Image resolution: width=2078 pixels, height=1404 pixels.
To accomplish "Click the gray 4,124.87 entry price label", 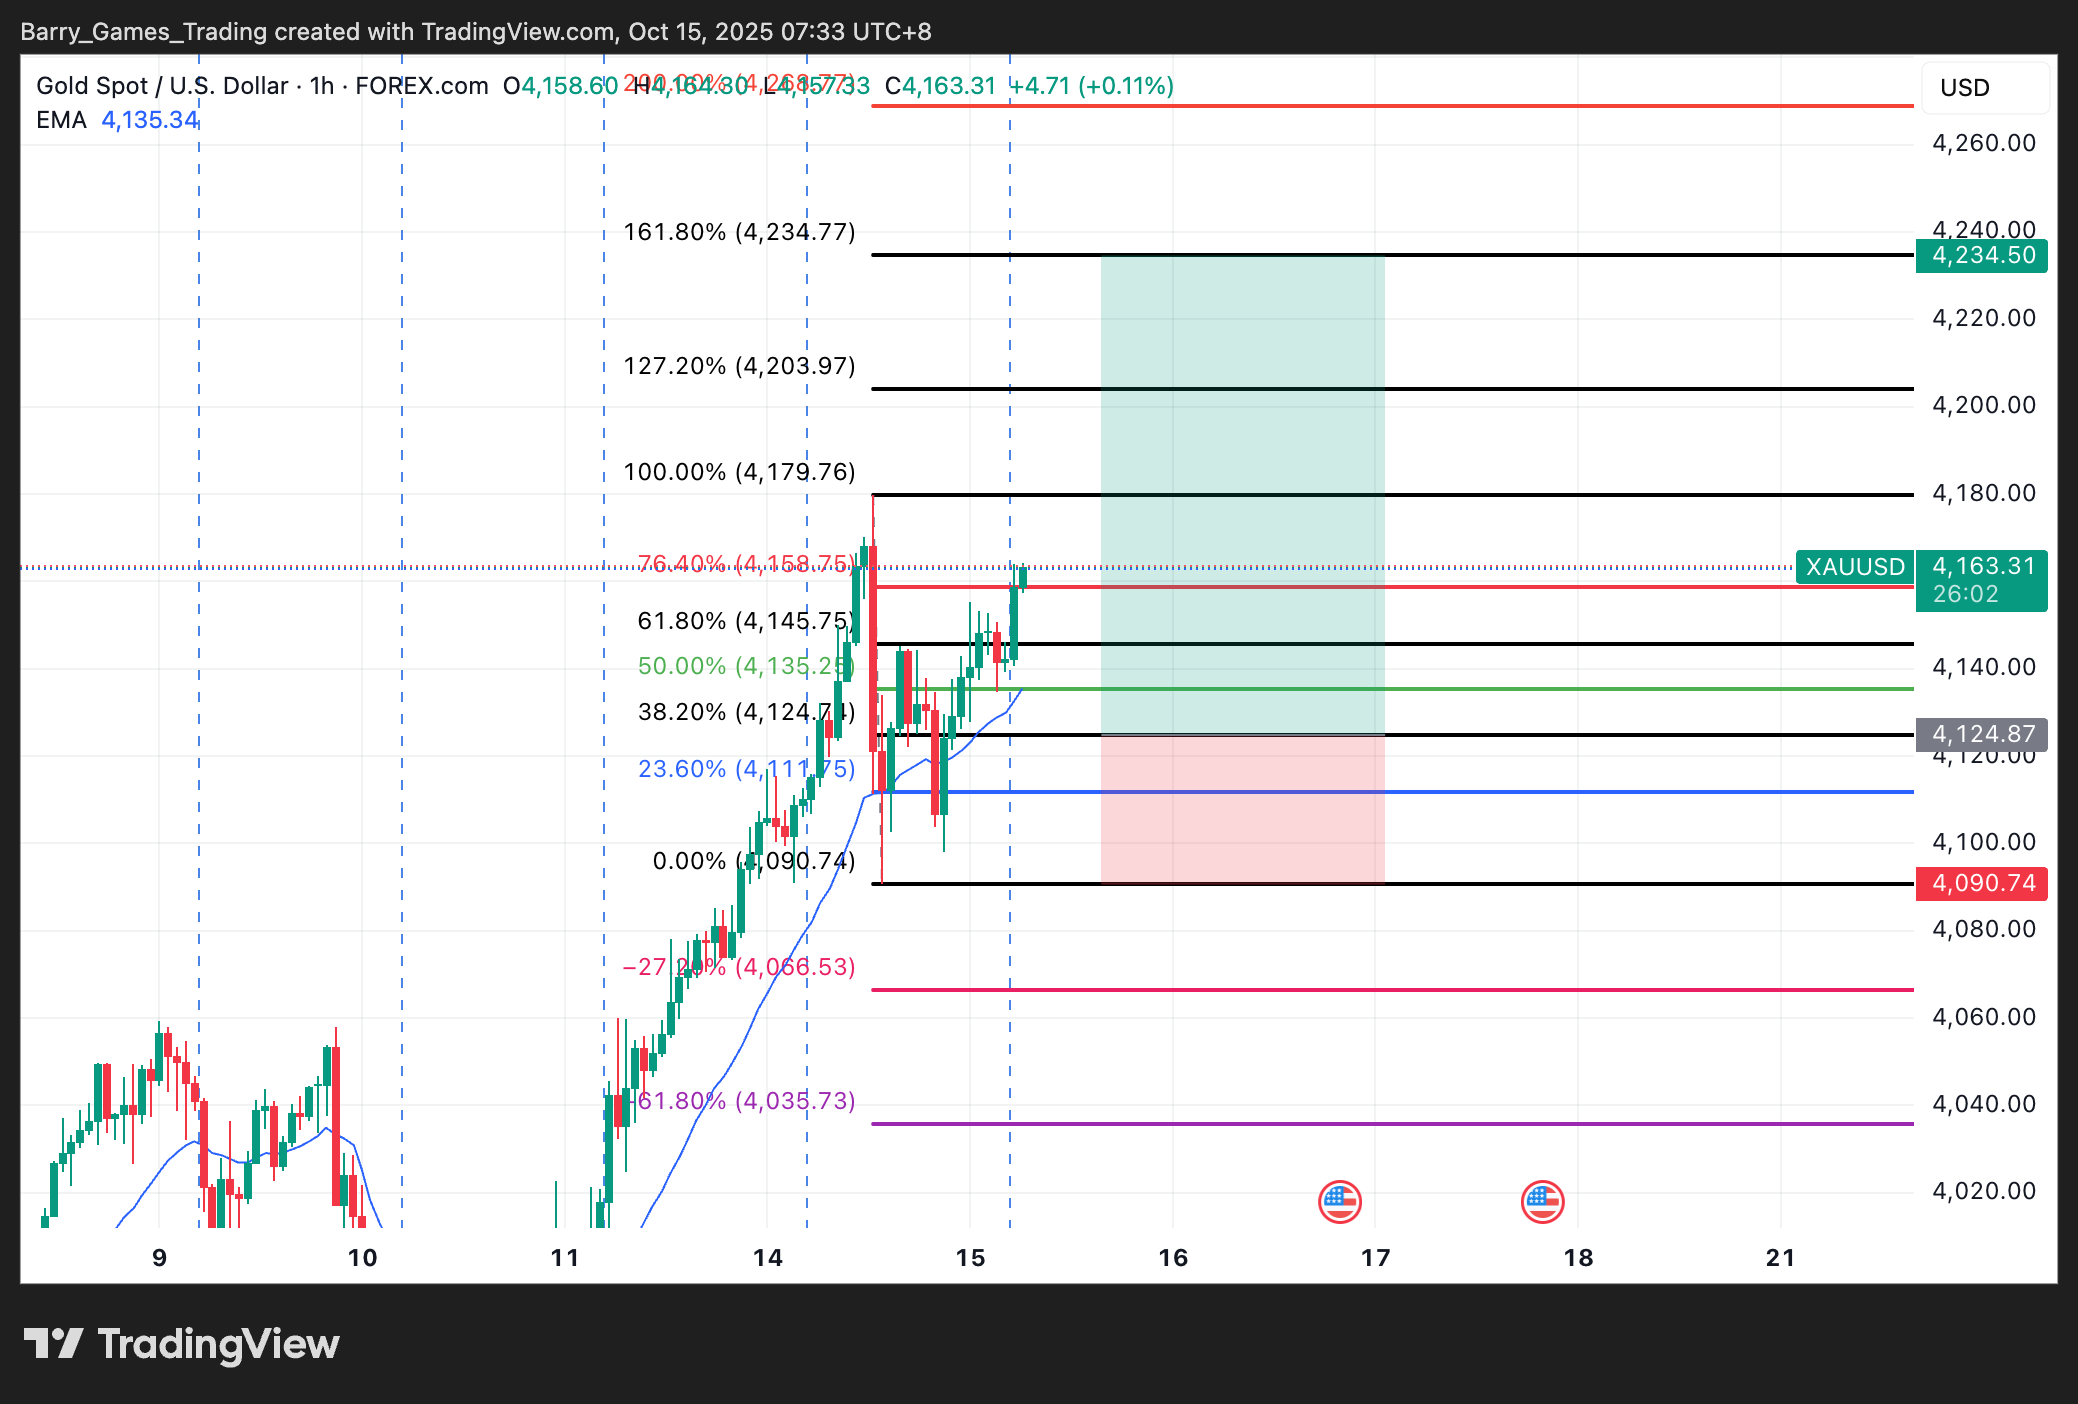I will tap(1982, 735).
